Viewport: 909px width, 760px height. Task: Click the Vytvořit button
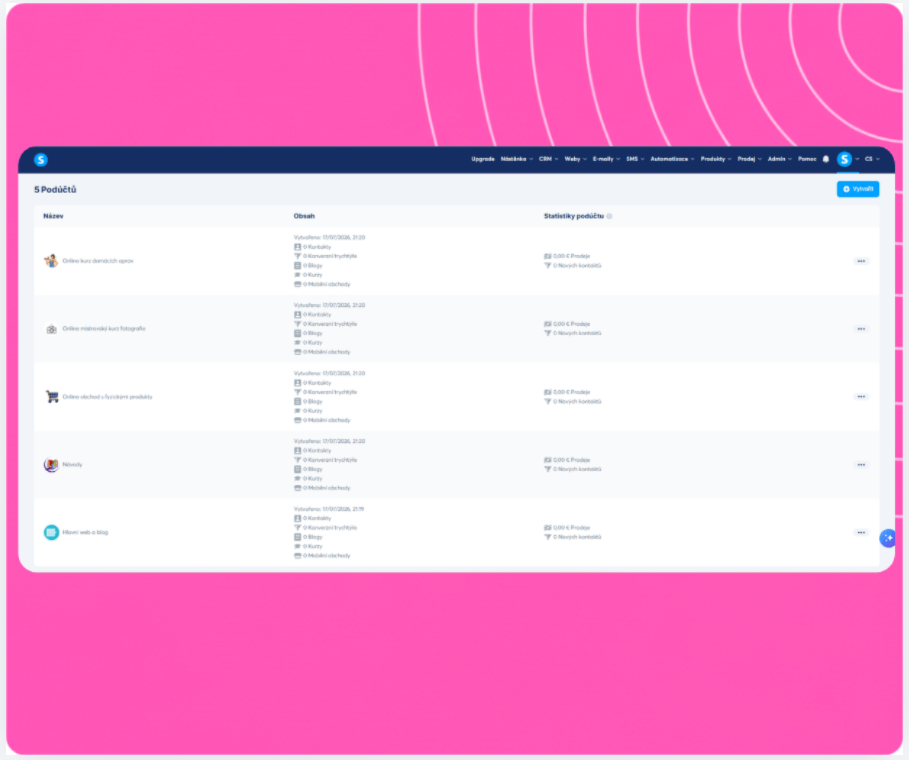(858, 189)
